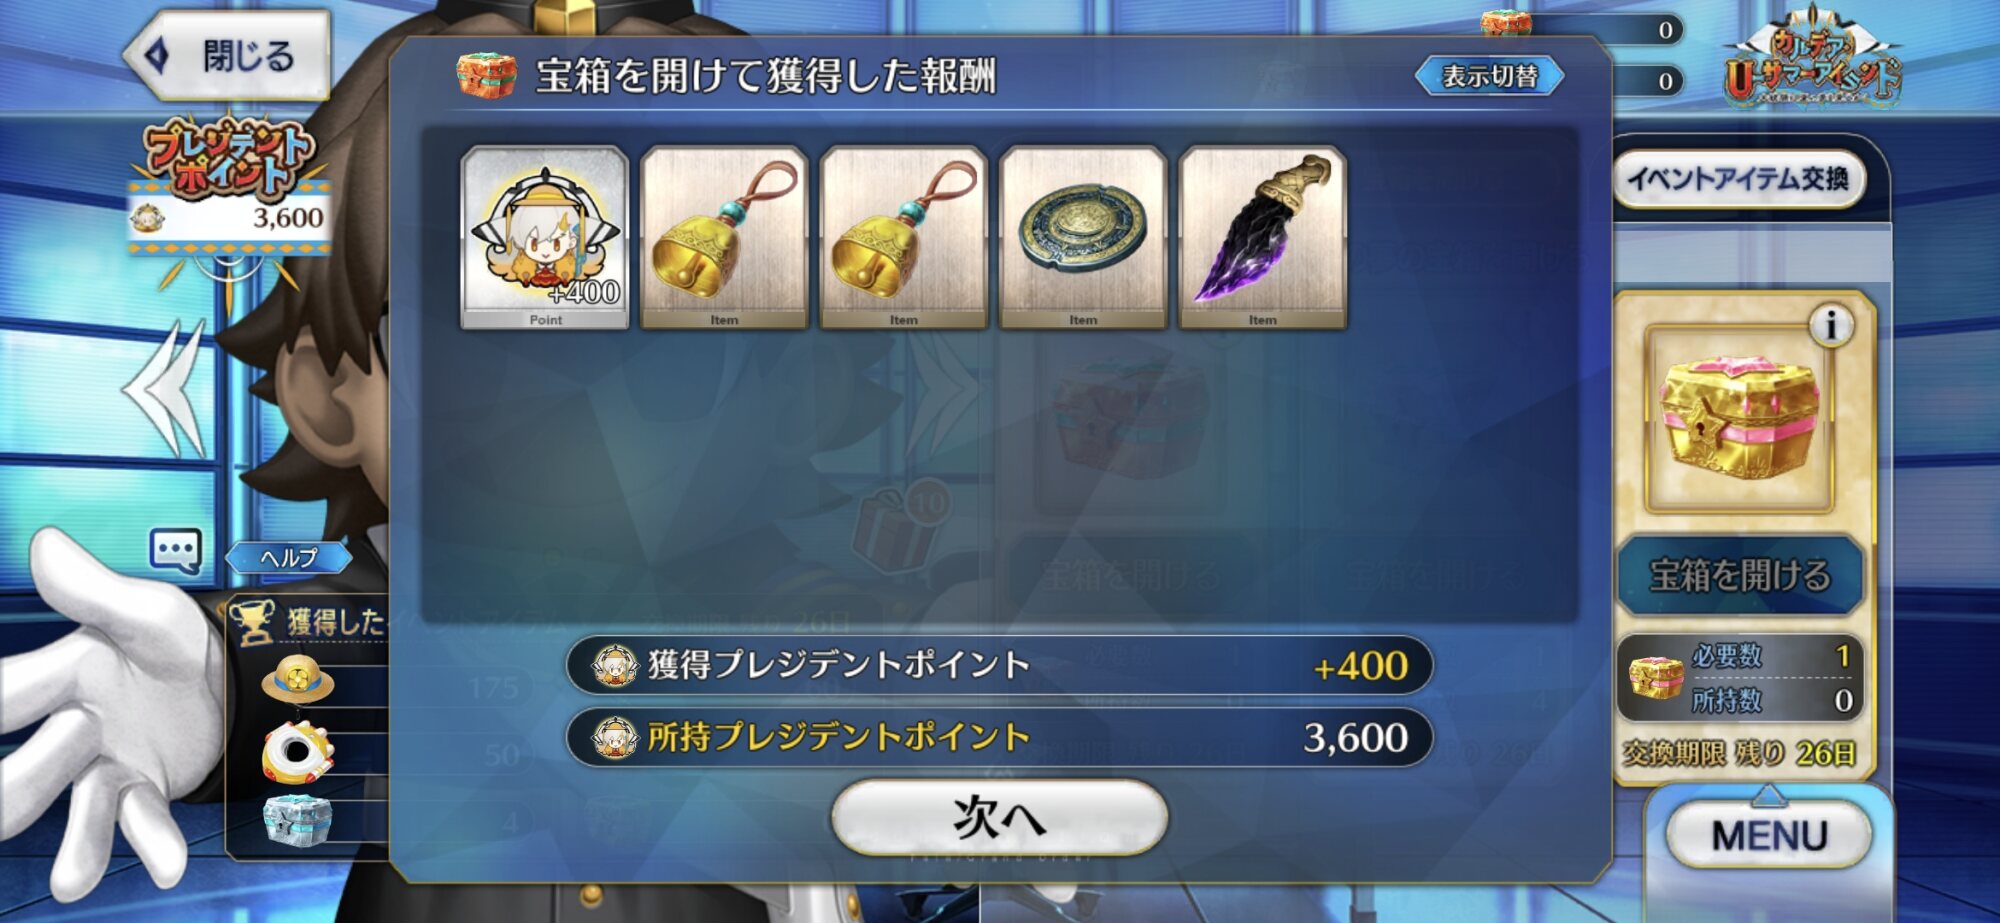
Task: Click 宝箱を開ける to open the chest
Action: click(1740, 575)
